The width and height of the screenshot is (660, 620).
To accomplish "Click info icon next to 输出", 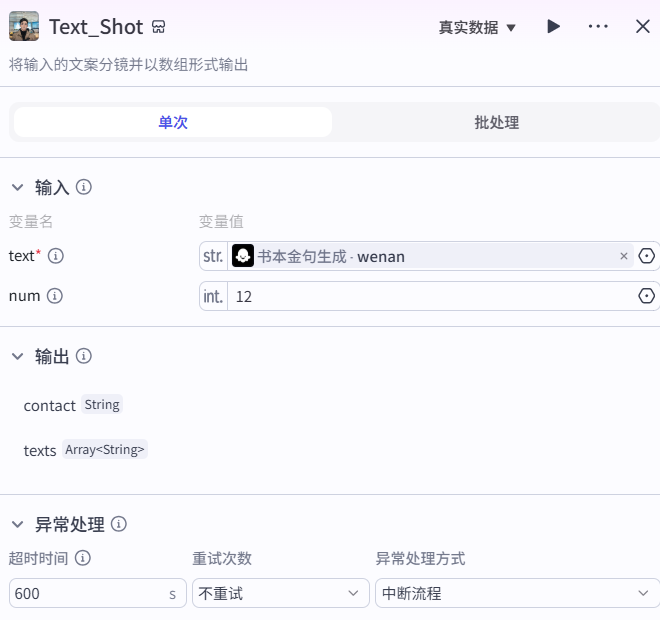I will [85, 356].
